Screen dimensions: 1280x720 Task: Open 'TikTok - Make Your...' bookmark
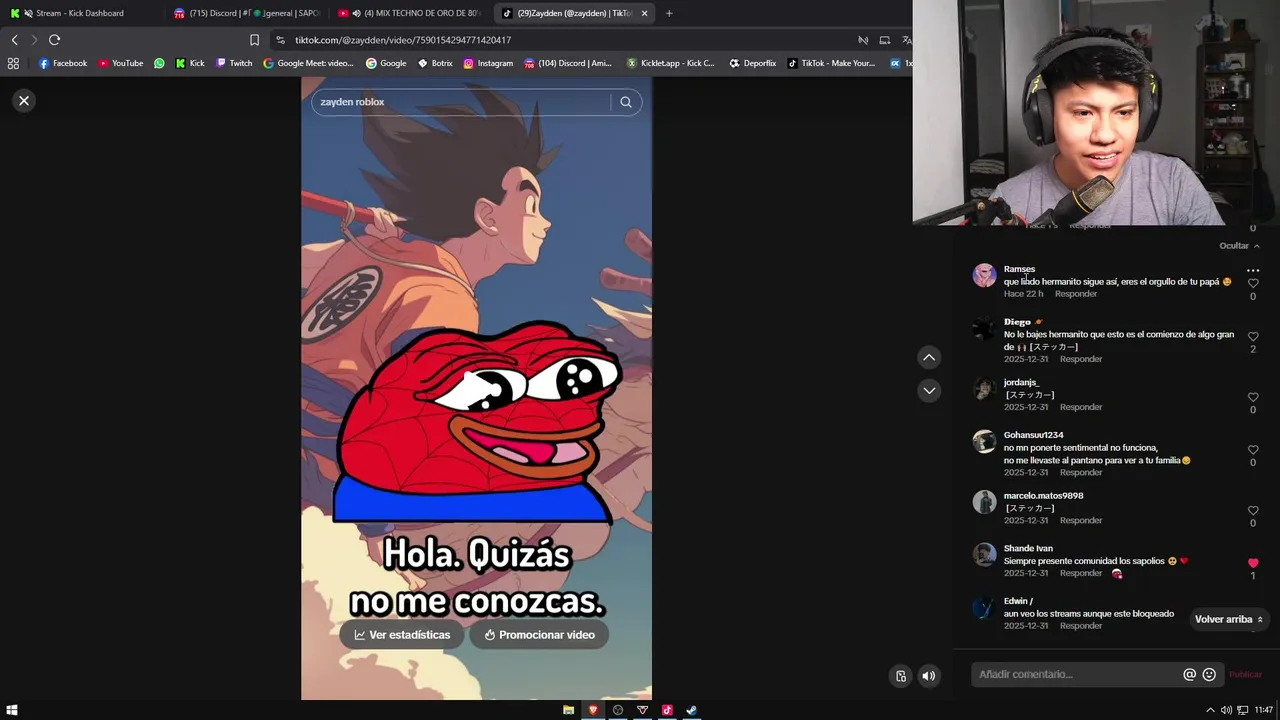point(831,63)
